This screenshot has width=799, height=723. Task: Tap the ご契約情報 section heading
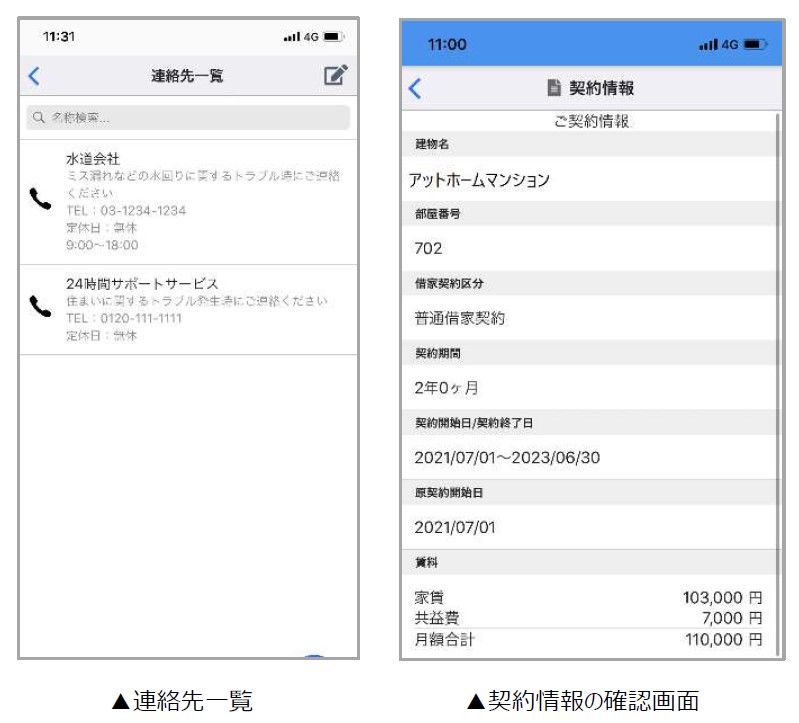591,121
